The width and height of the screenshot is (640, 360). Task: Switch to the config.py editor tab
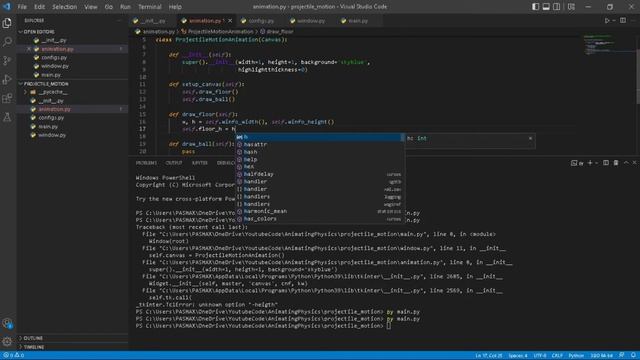pos(260,20)
